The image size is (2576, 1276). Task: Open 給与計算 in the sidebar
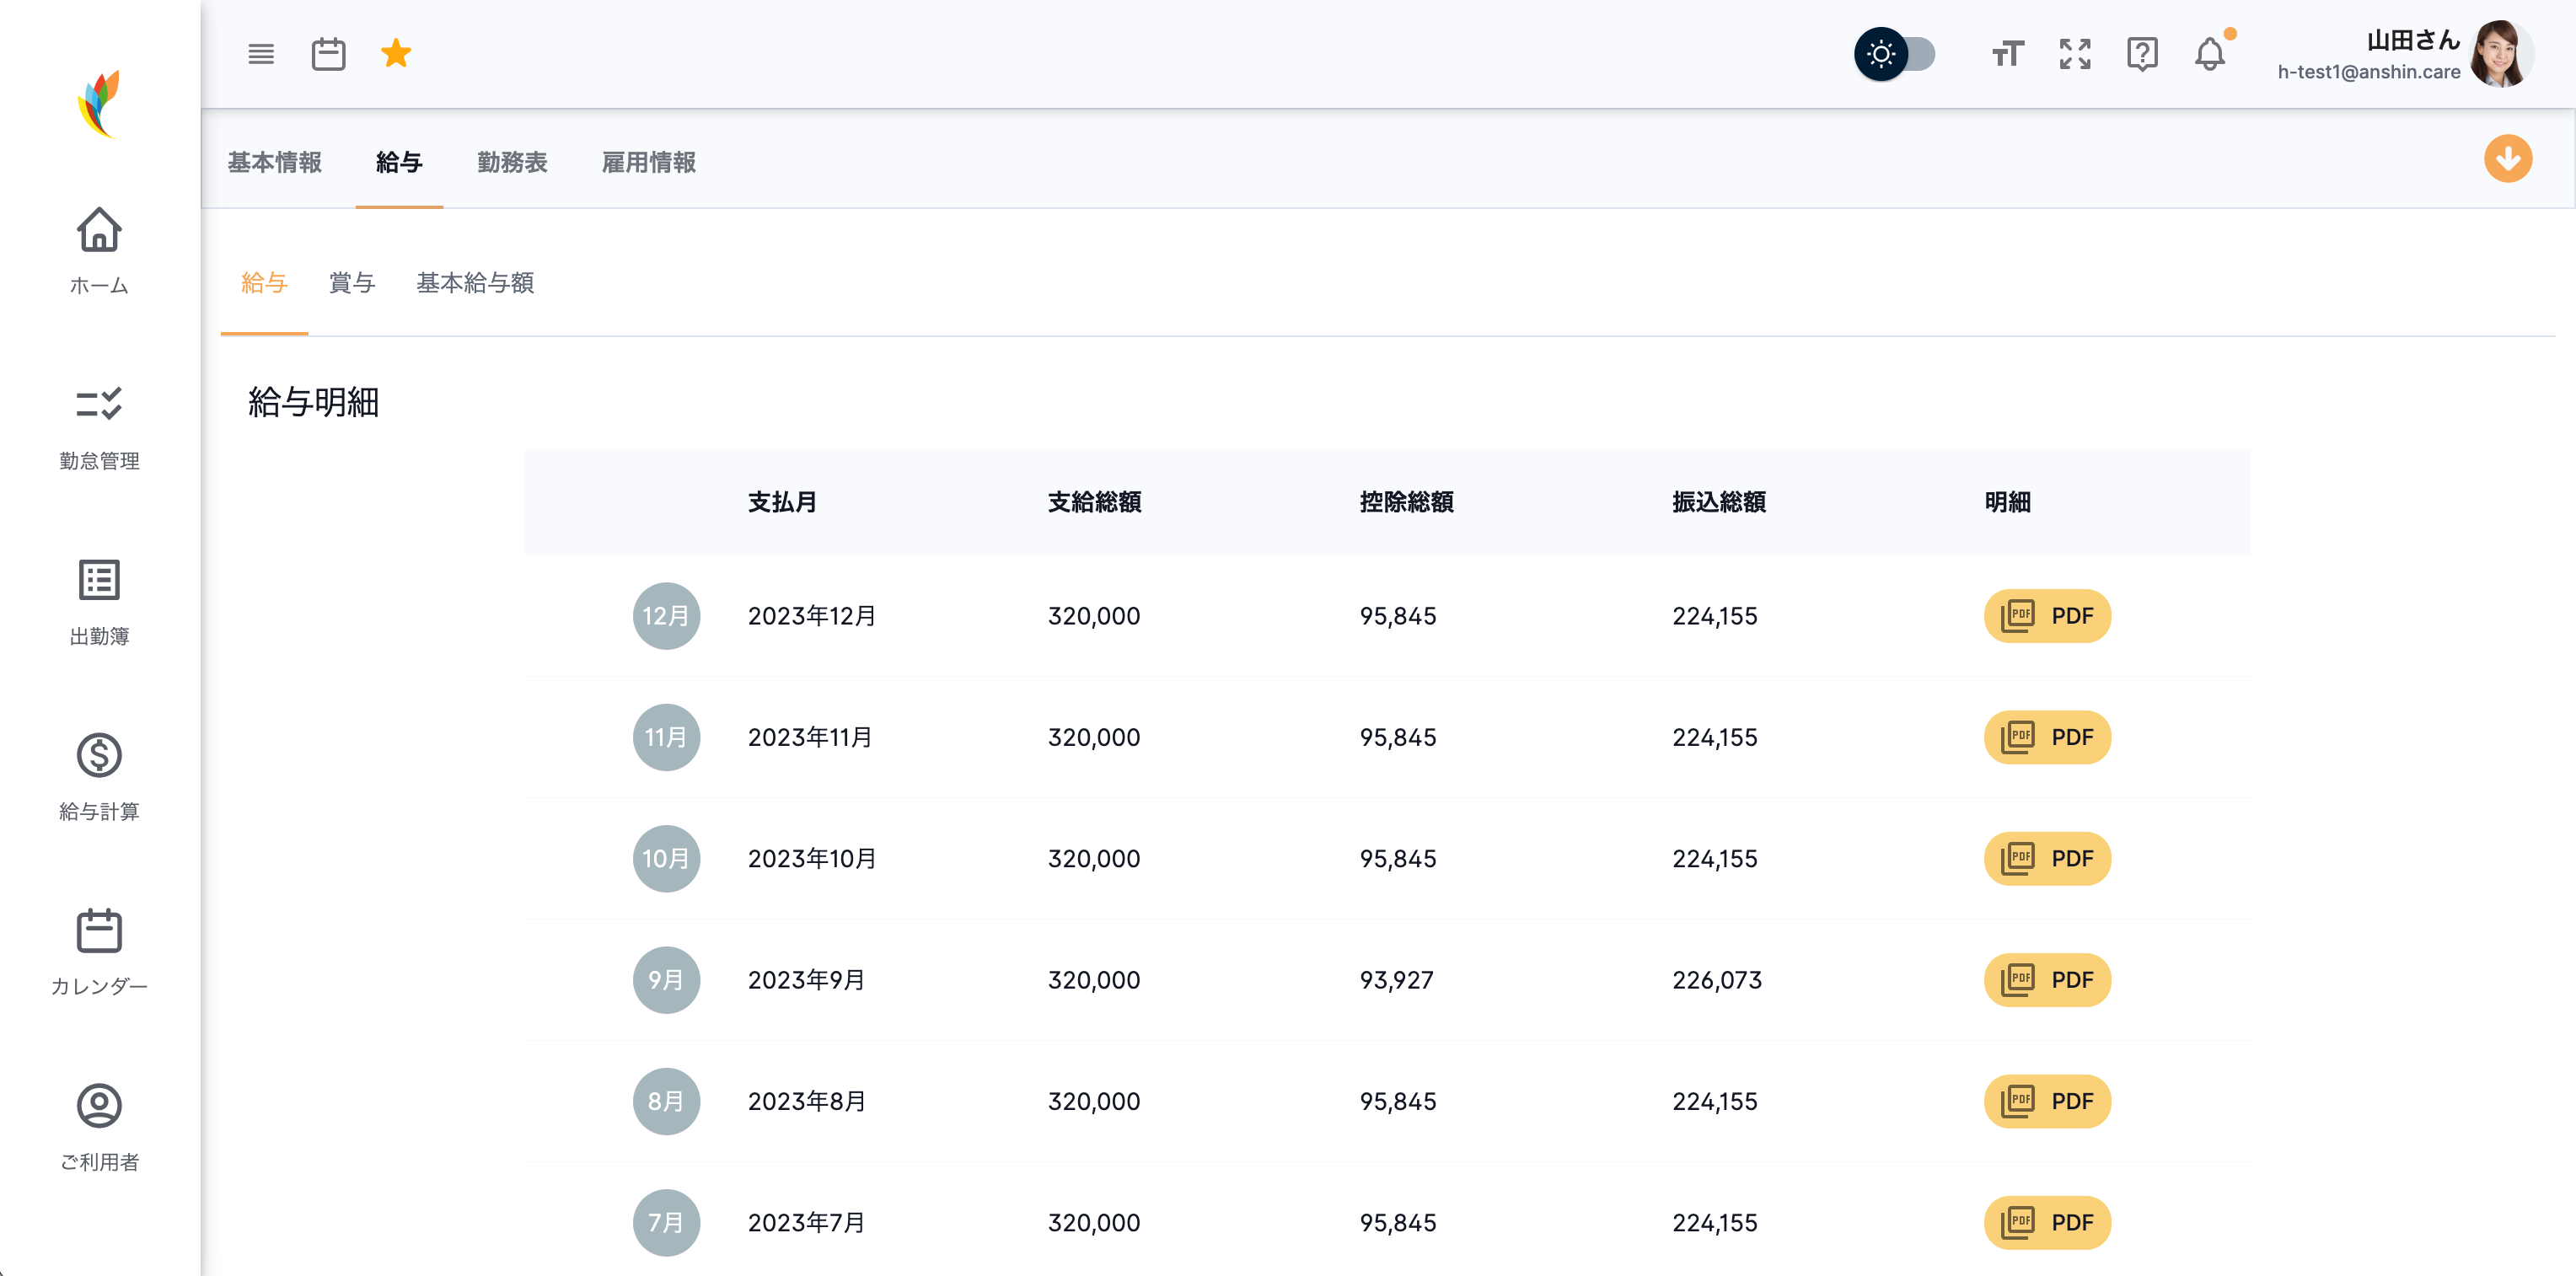99,777
